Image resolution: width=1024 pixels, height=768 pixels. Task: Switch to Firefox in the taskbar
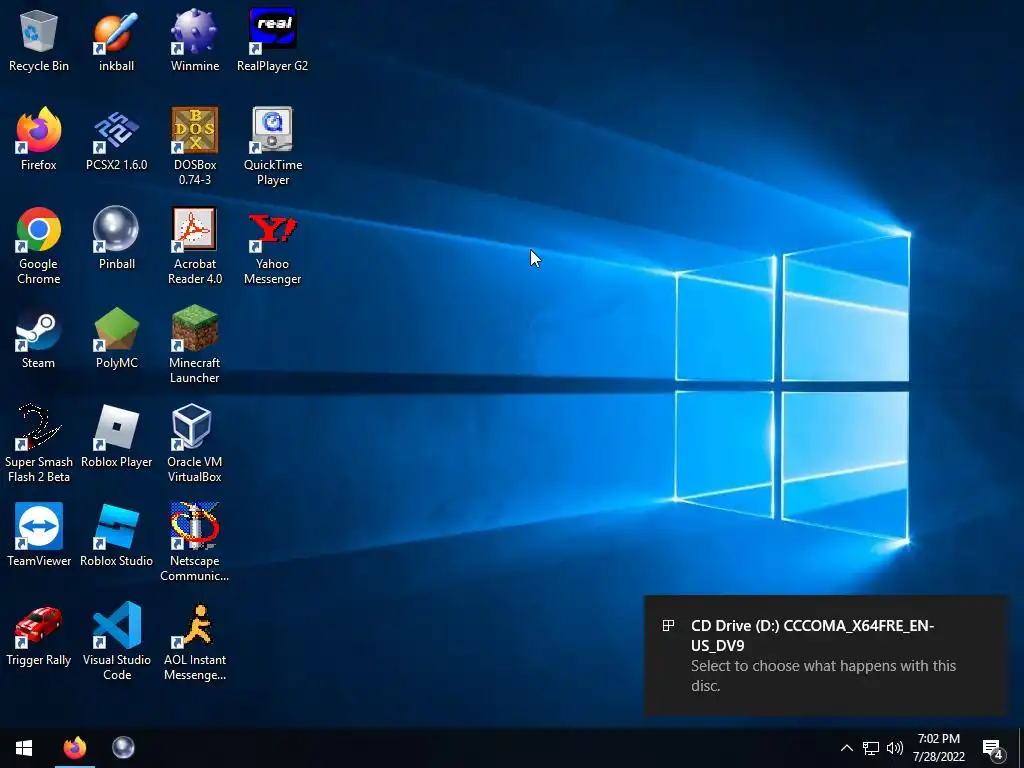point(74,748)
